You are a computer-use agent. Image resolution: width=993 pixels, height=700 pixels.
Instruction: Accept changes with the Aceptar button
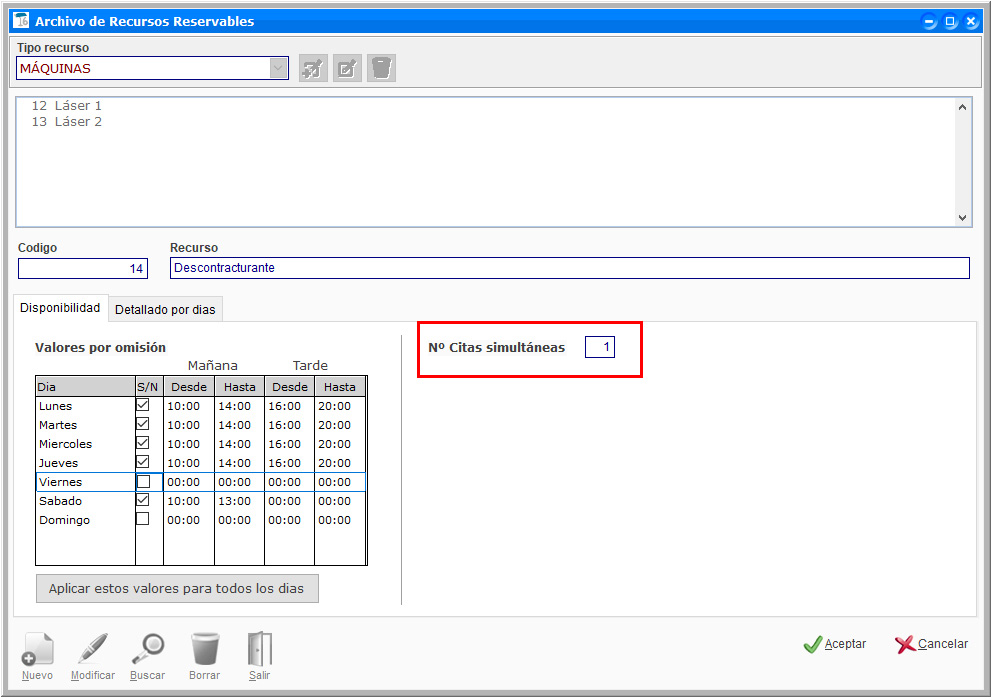pyautogui.click(x=835, y=644)
